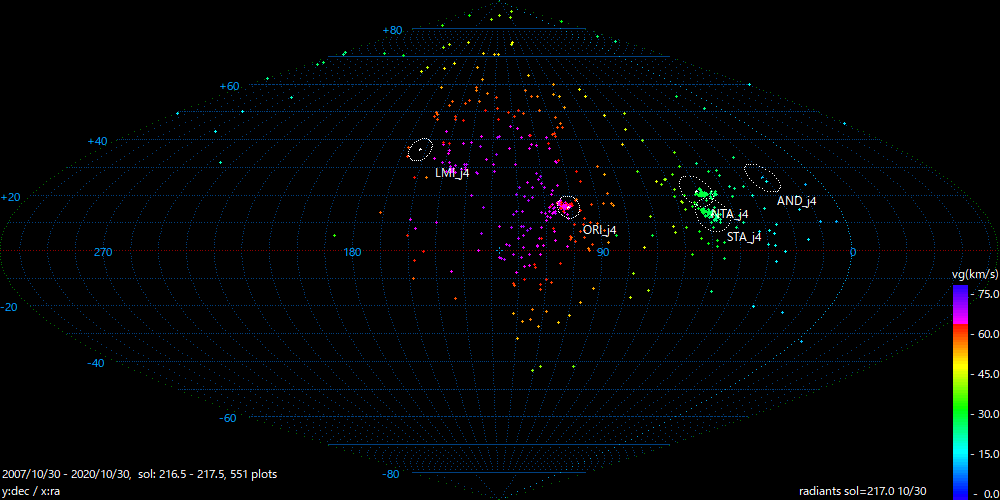Select the ORI_j4 shower label
The height and width of the screenshot is (500, 1000).
(599, 230)
